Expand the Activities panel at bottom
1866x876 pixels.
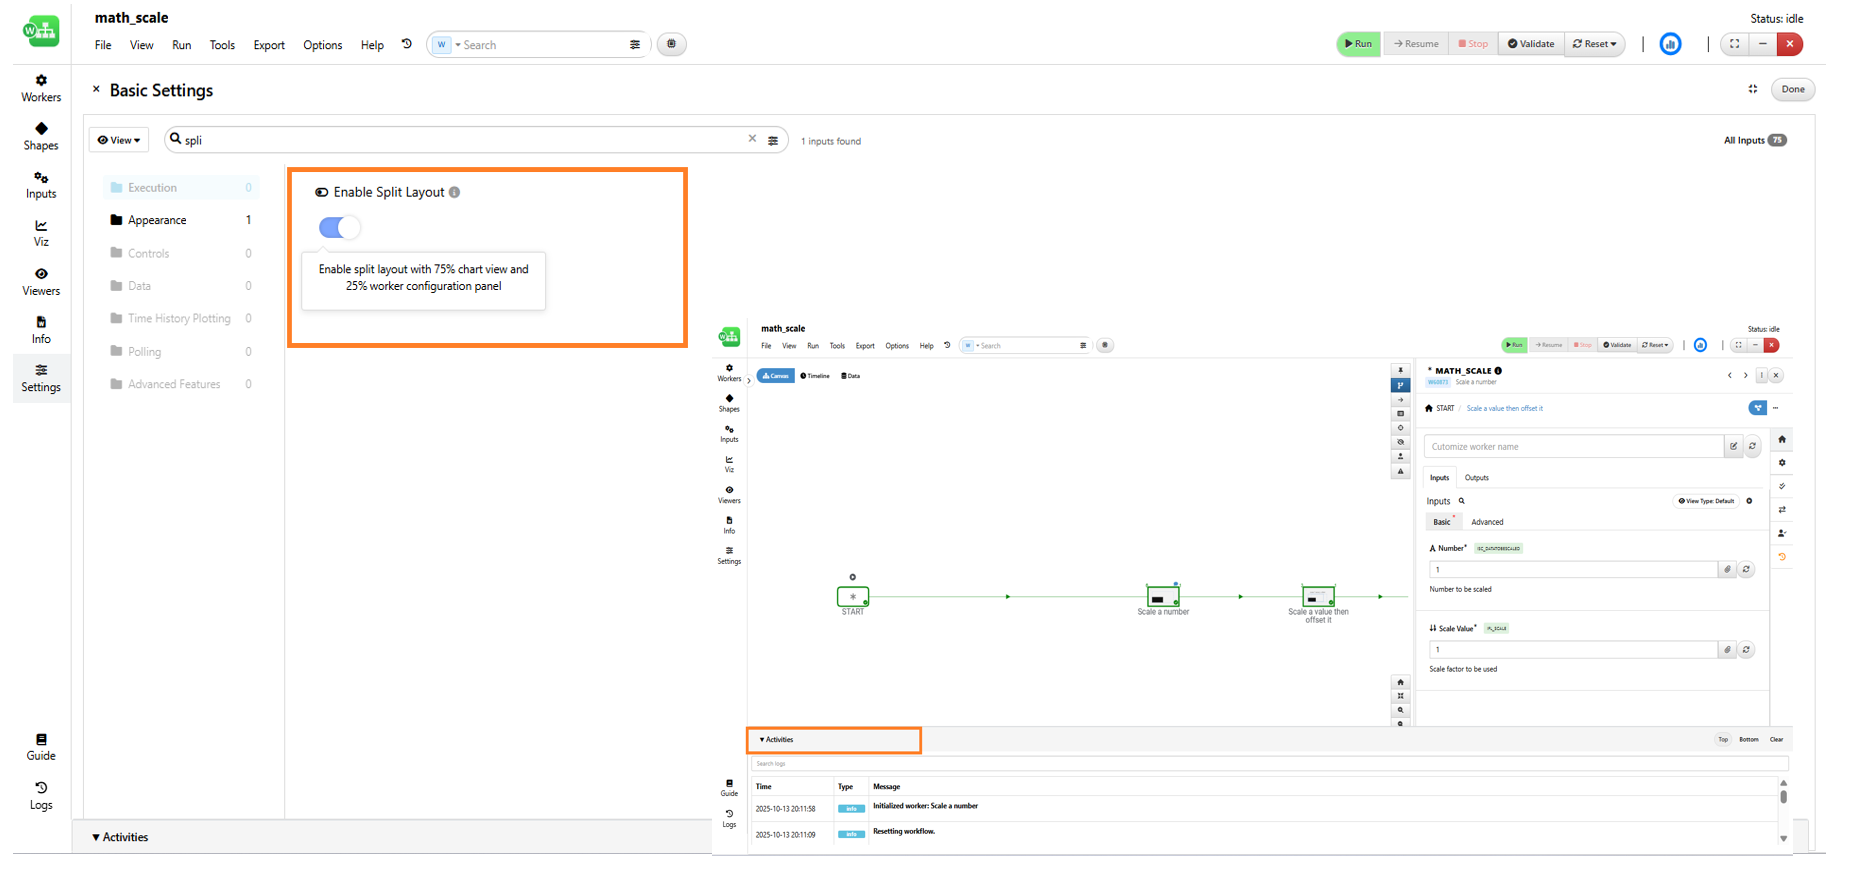click(120, 837)
